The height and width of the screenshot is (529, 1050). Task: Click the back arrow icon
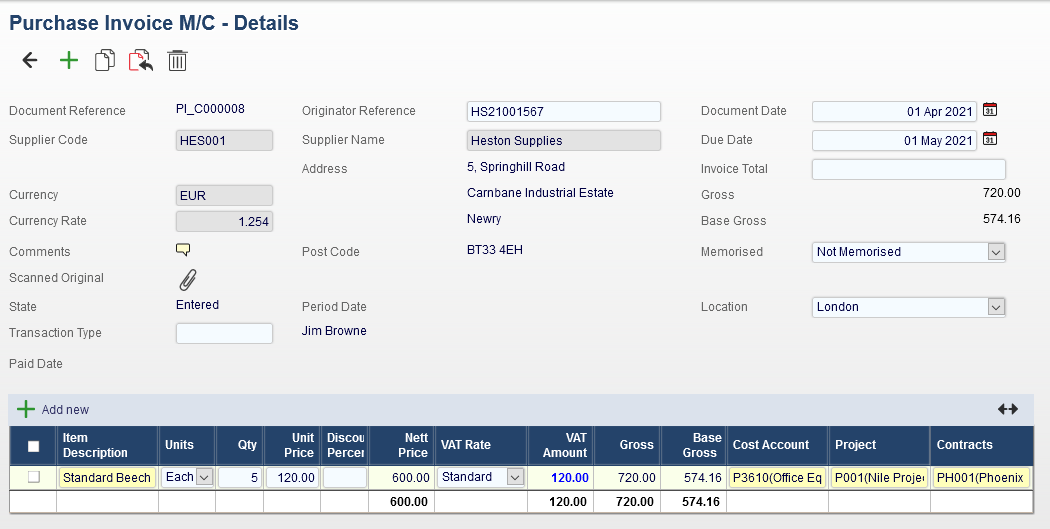30,61
